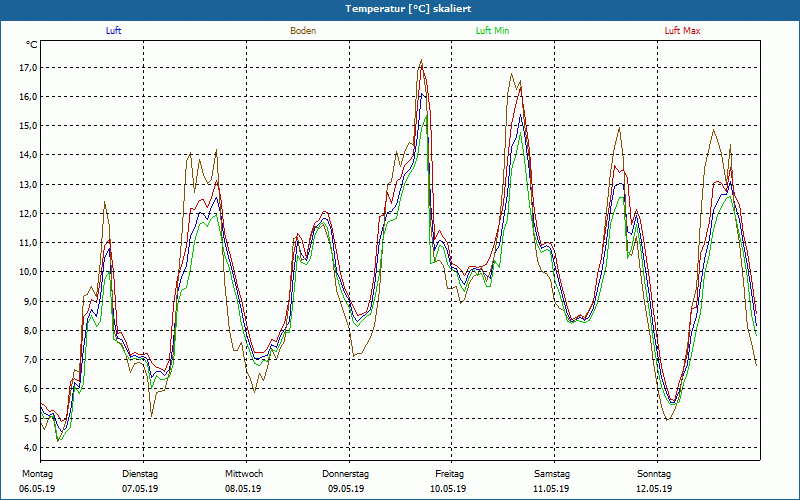Click the 8,0 y-axis value

(30, 331)
